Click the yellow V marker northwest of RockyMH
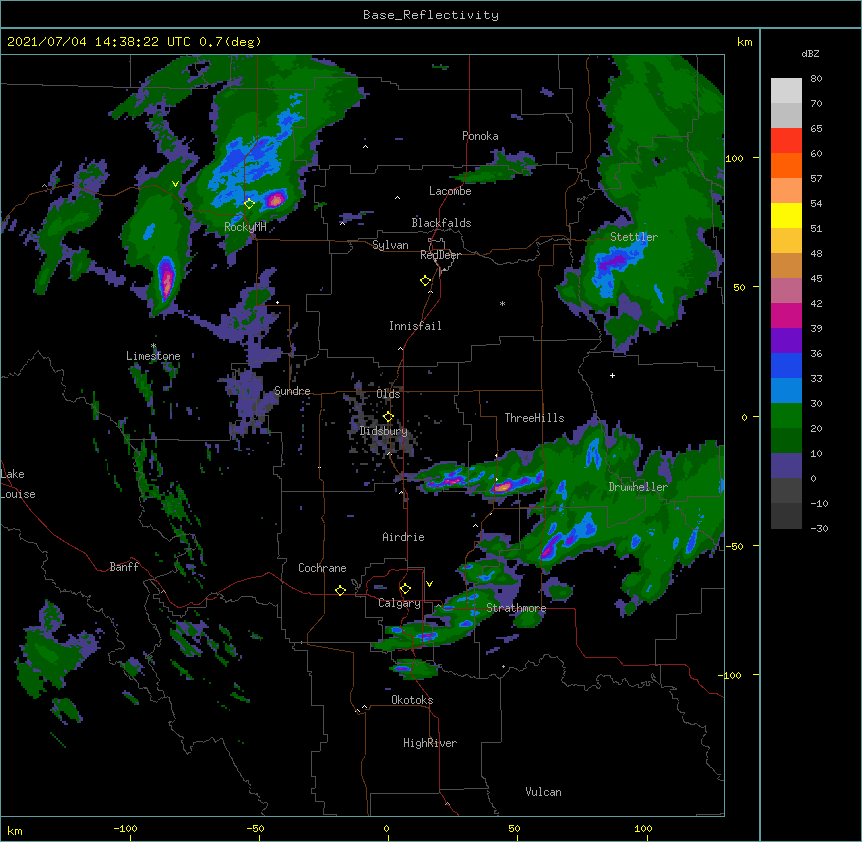 coord(175,184)
